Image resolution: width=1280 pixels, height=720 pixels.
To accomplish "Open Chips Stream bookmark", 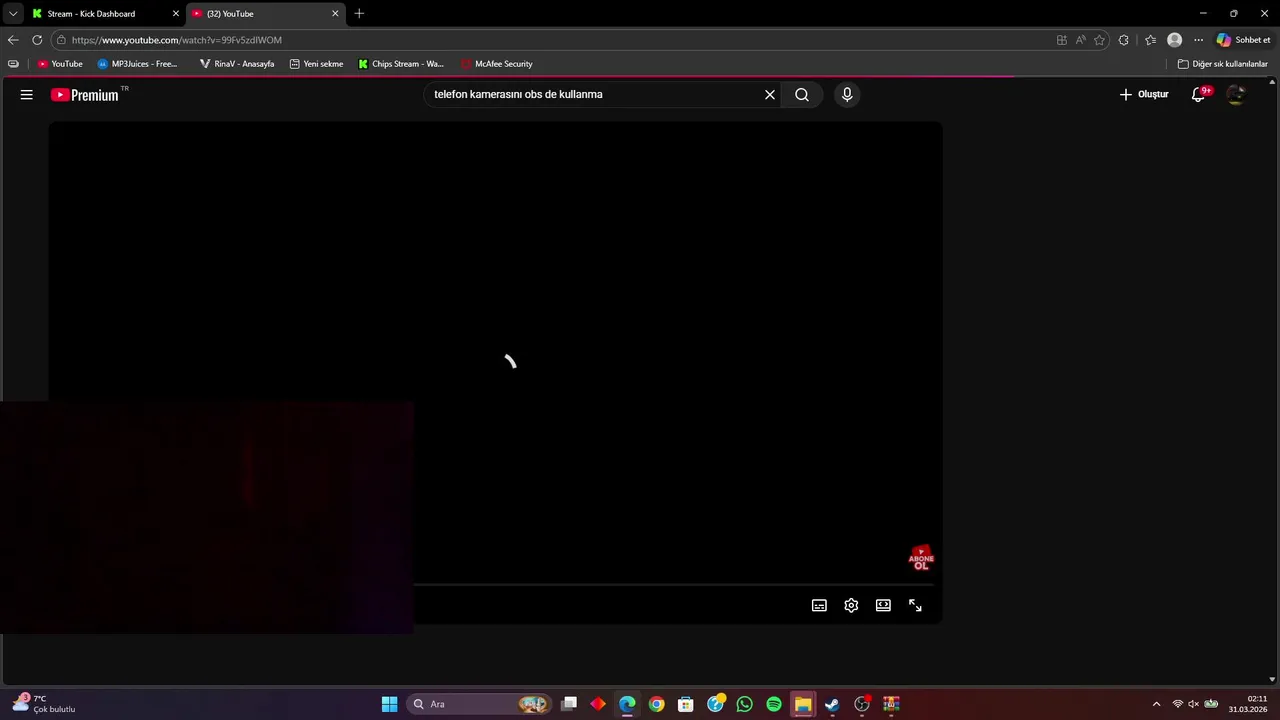I will pos(401,64).
